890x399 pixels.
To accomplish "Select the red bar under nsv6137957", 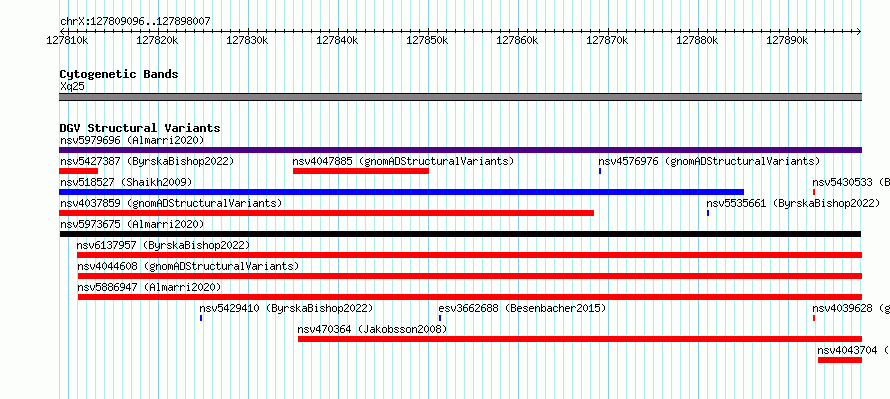I will click(x=469, y=255).
